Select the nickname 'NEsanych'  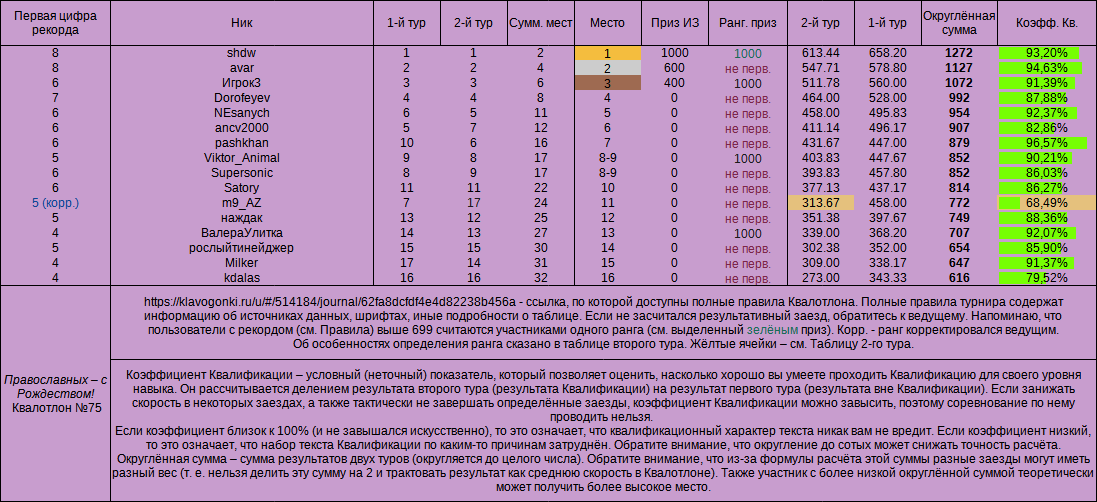tap(242, 113)
